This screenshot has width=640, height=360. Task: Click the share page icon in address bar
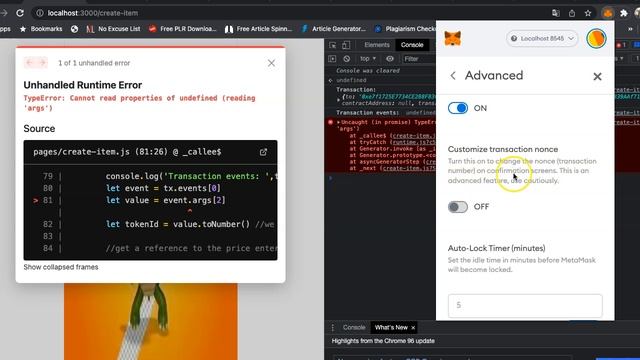pyautogui.click(x=572, y=13)
